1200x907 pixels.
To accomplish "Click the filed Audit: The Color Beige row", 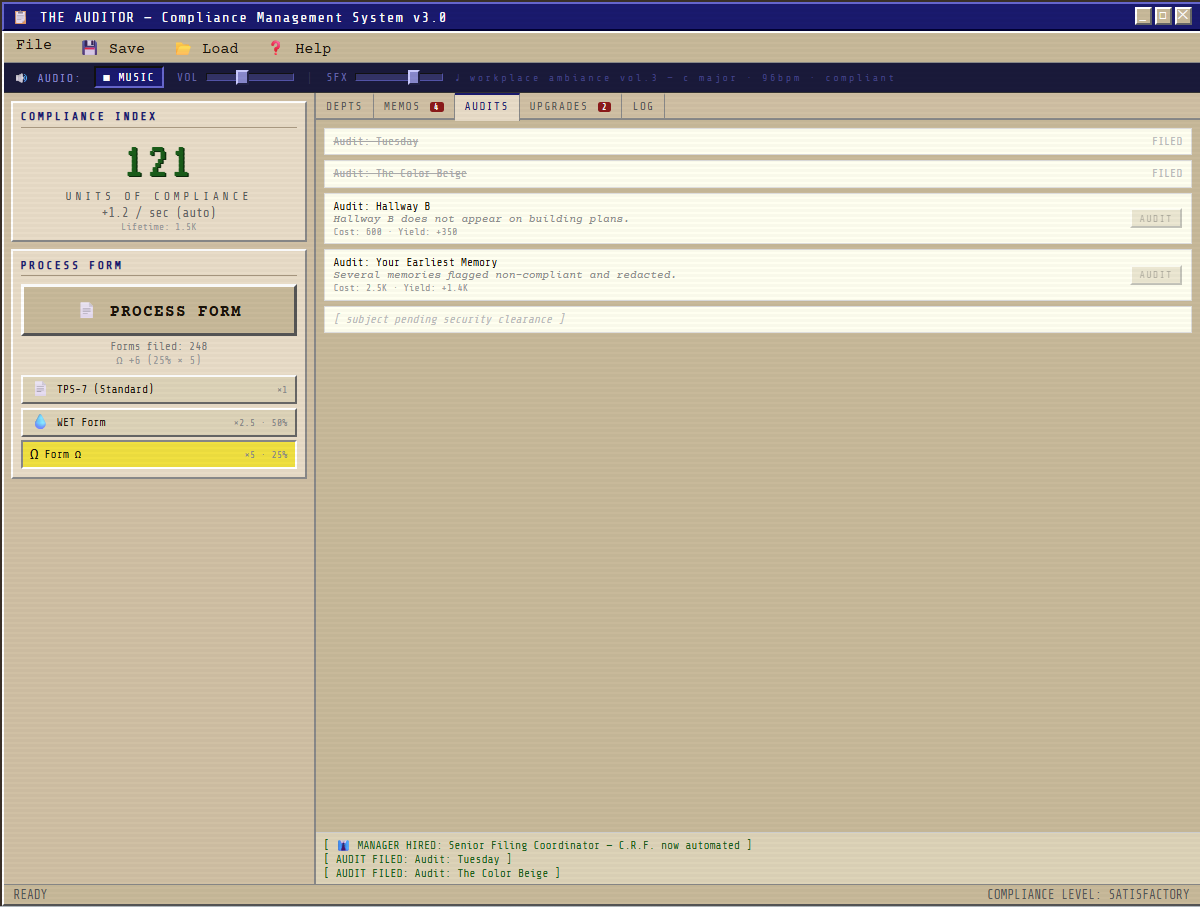I will tap(758, 174).
